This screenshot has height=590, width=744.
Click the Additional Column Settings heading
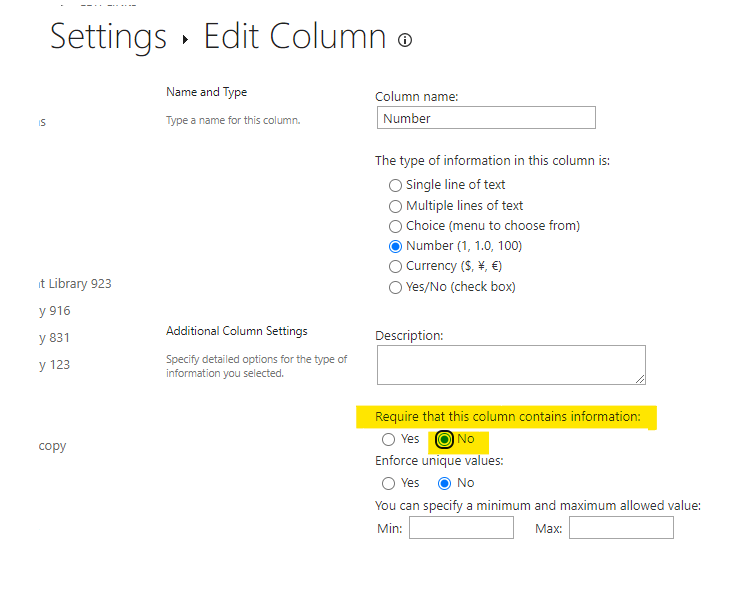(x=237, y=331)
